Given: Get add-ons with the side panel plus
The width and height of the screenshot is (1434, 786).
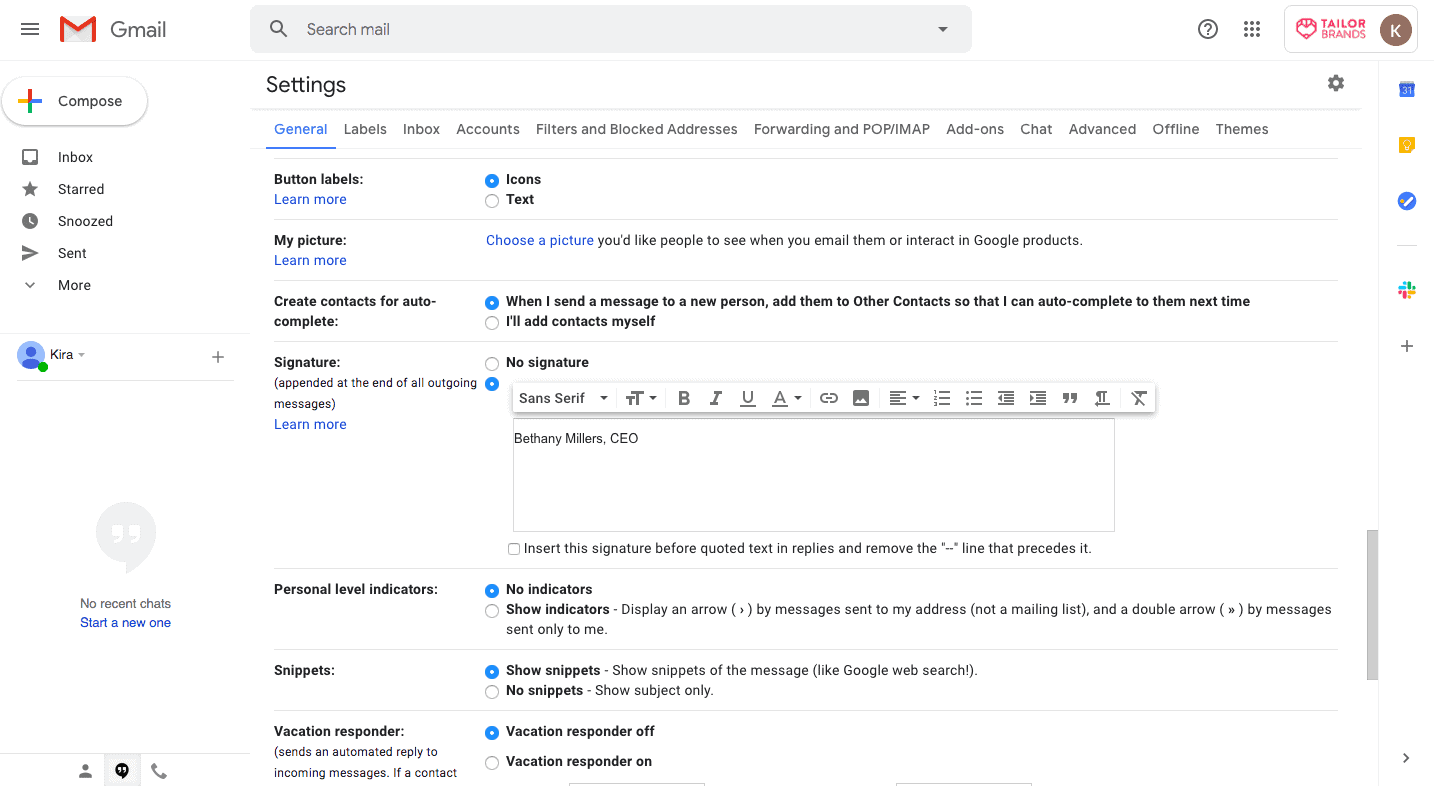Looking at the screenshot, I should tap(1407, 346).
